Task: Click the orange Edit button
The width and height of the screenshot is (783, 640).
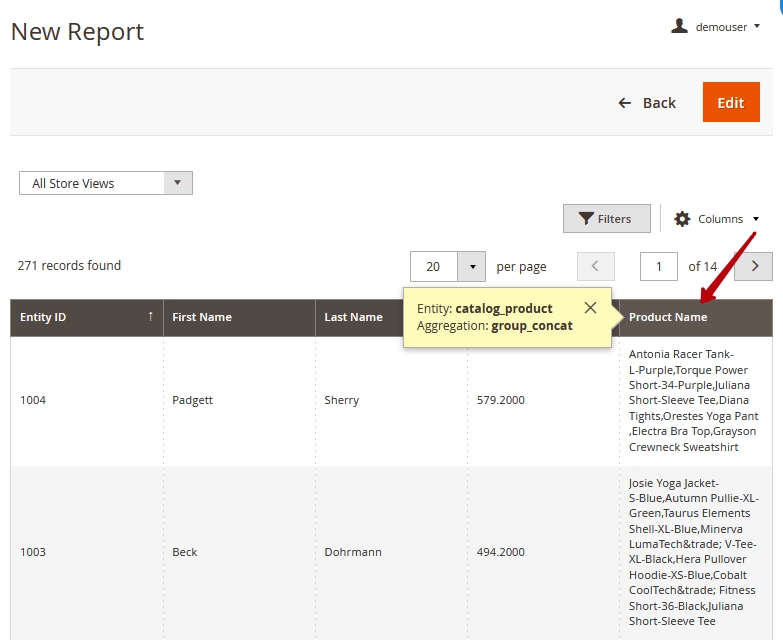Action: [730, 103]
